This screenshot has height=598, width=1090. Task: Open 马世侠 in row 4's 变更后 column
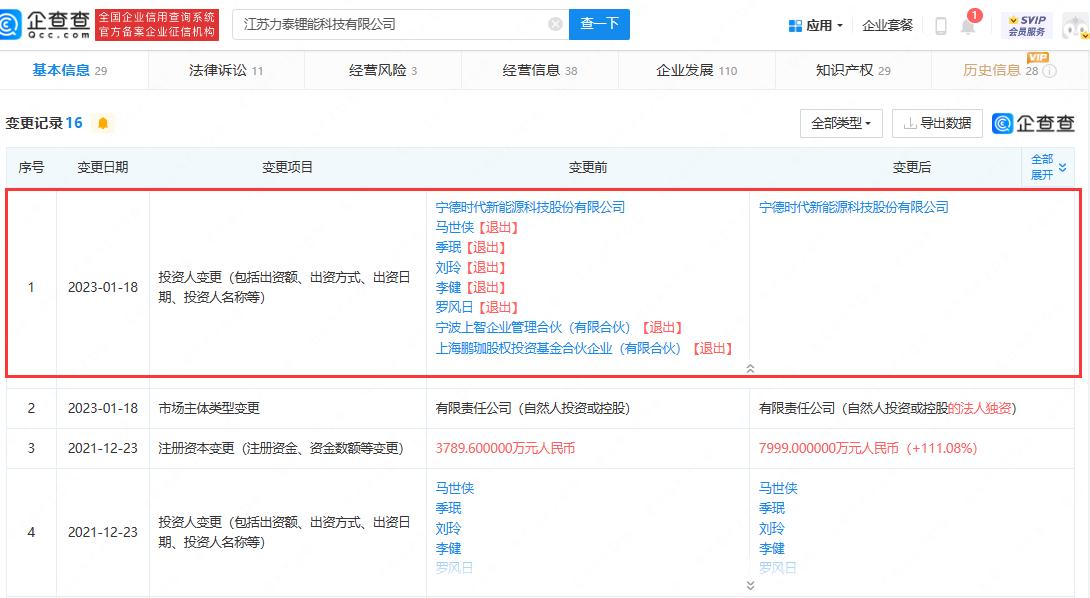[778, 488]
